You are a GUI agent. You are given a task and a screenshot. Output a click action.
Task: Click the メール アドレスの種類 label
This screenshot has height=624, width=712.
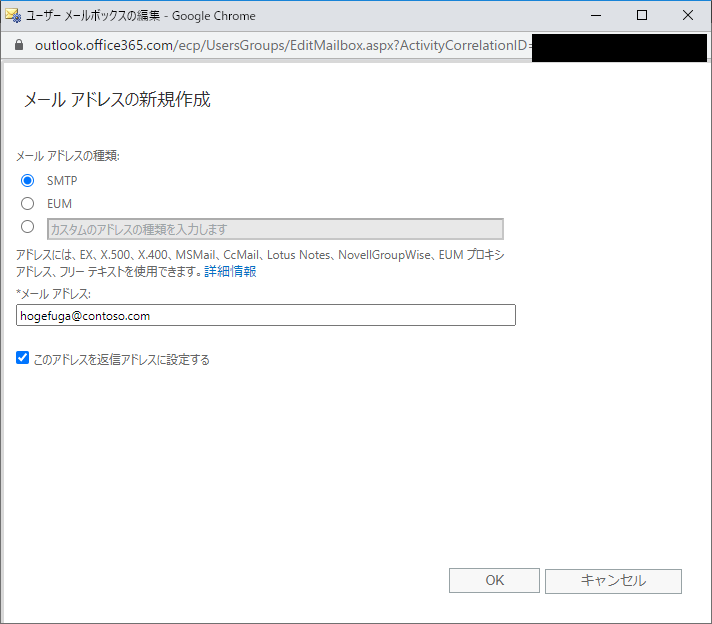(x=68, y=156)
